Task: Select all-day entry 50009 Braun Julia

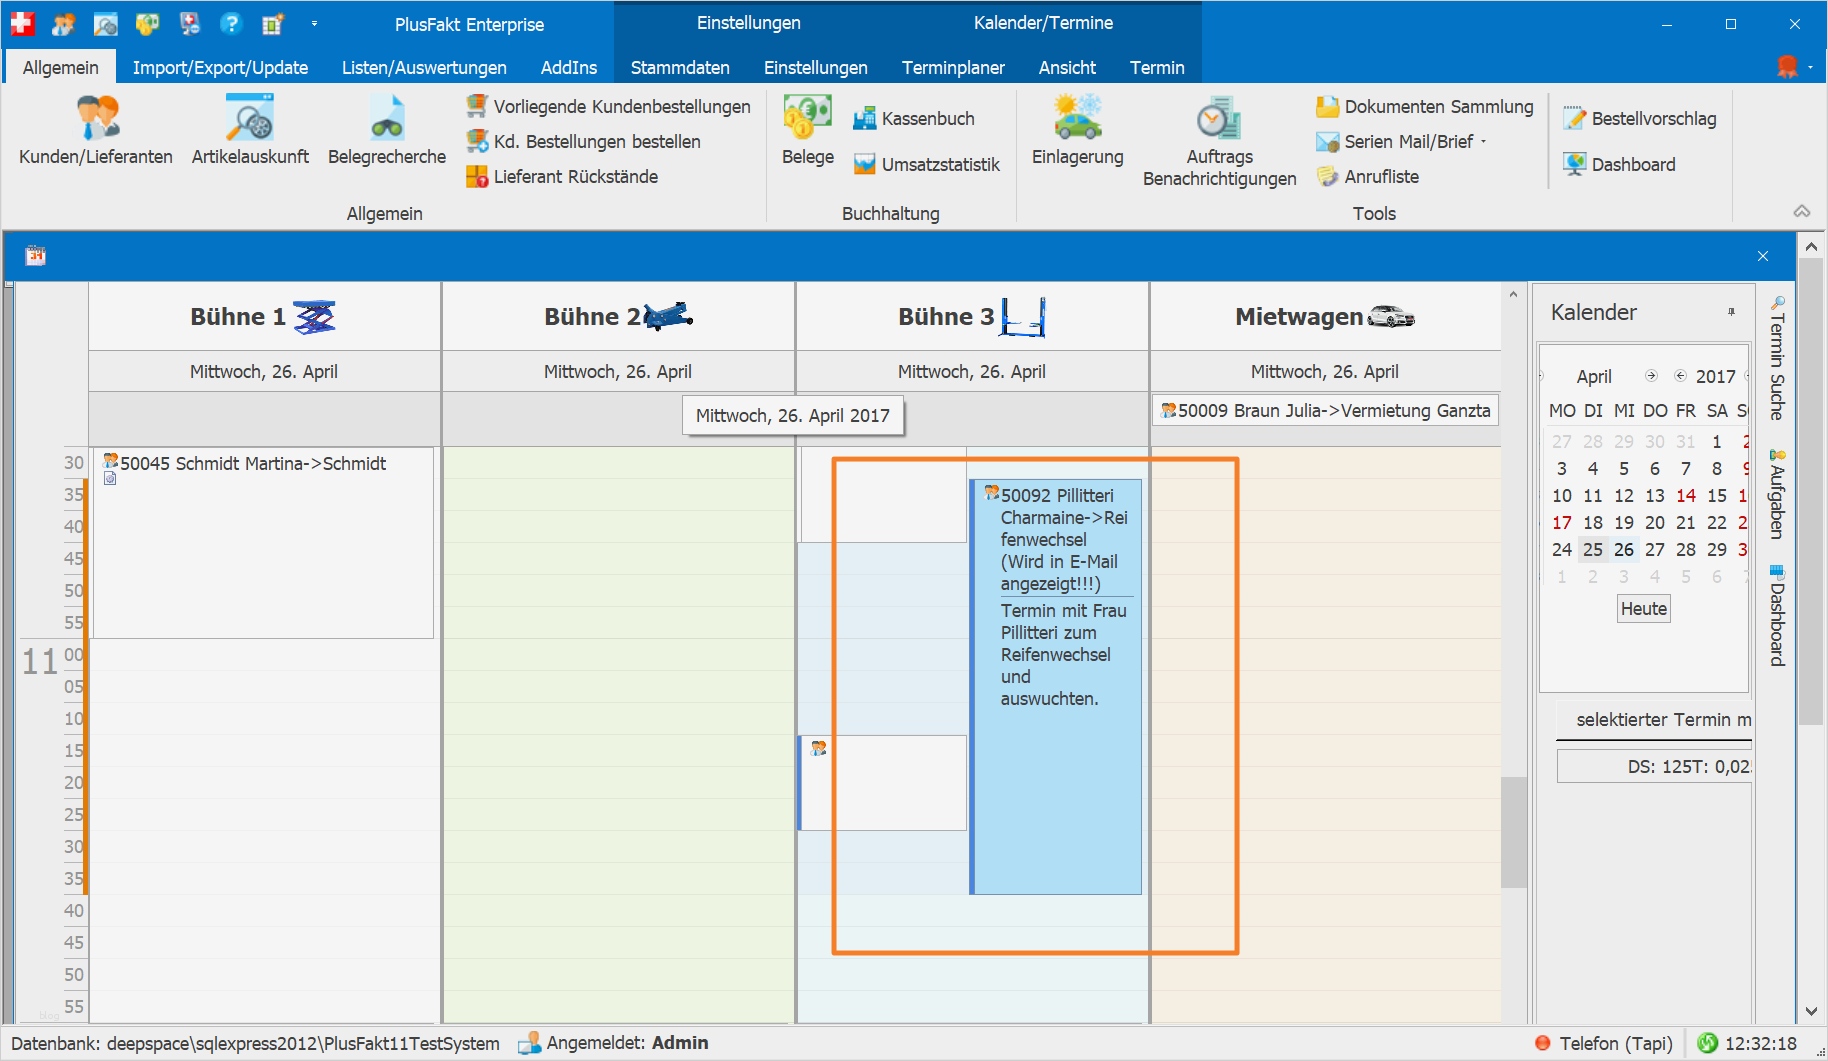Action: tap(1325, 410)
